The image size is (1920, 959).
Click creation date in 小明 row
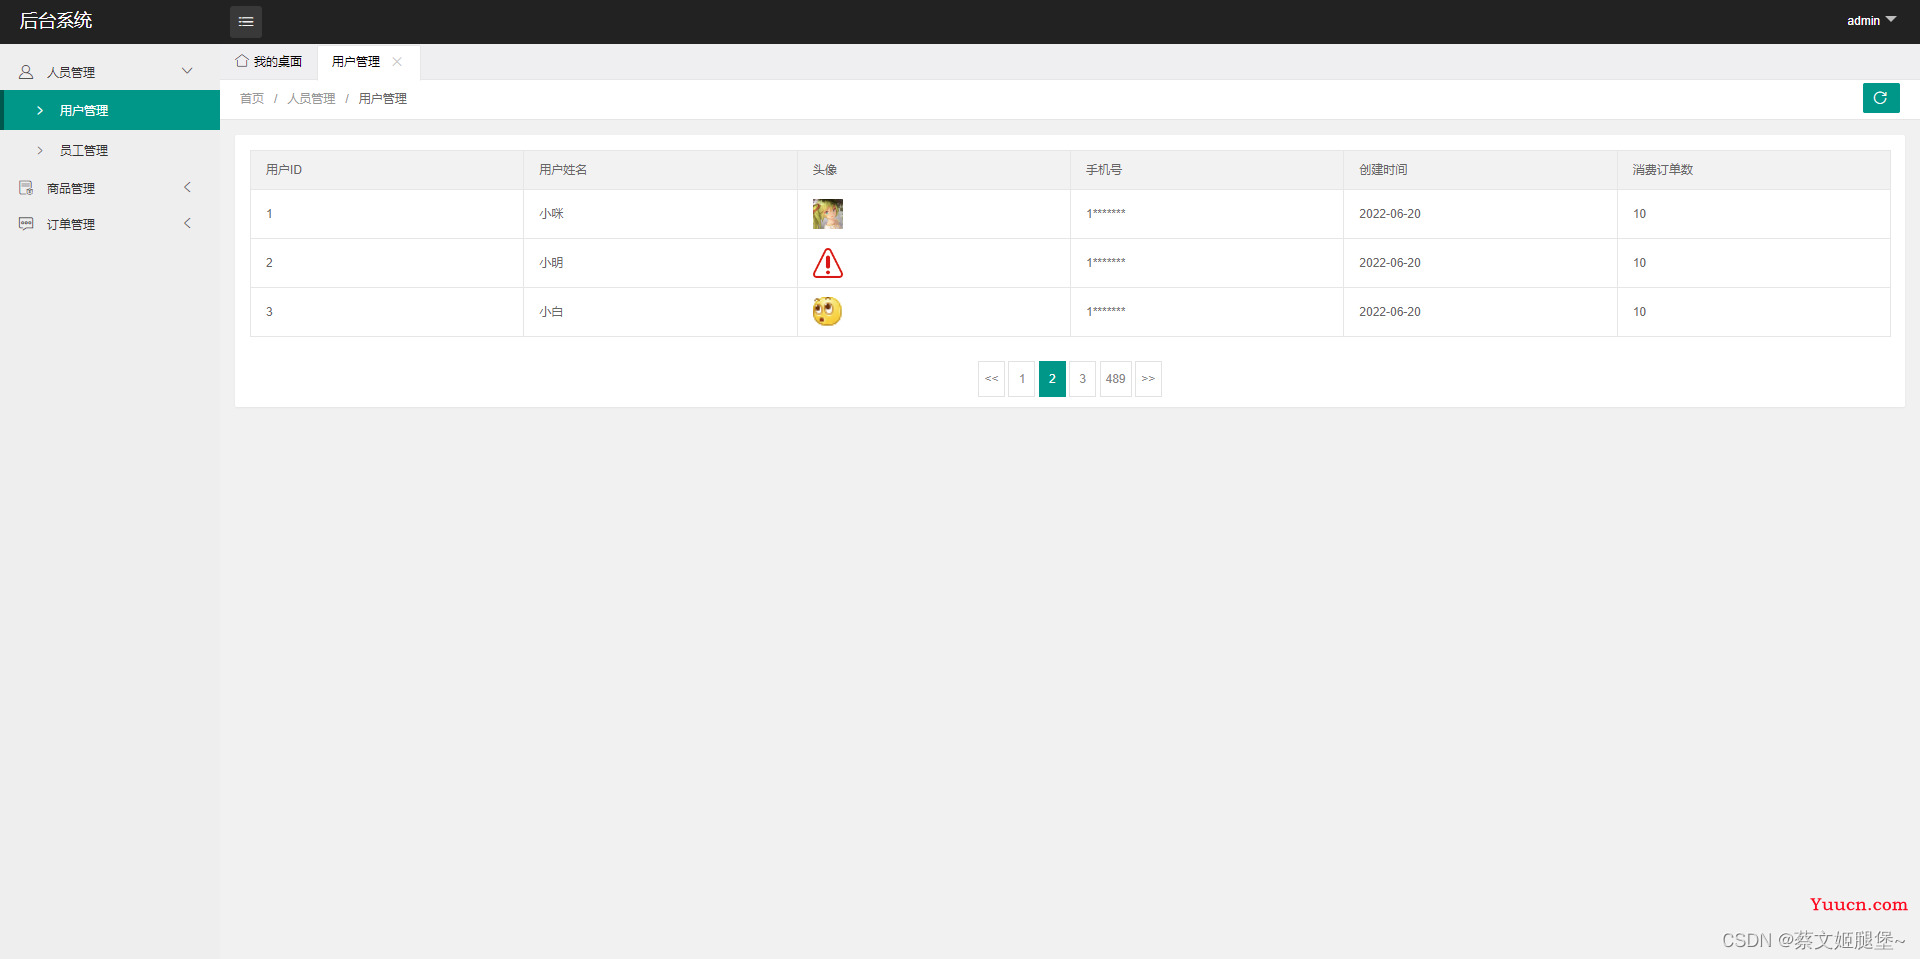(x=1390, y=263)
